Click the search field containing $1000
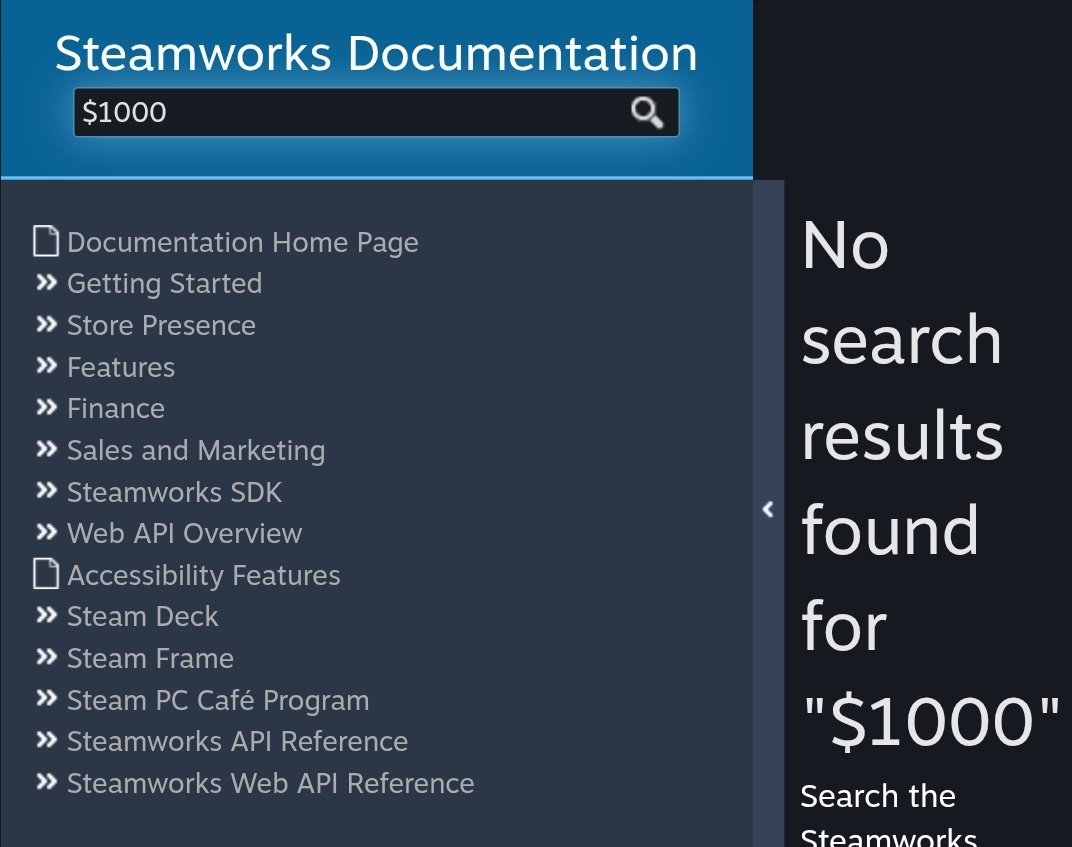 (376, 112)
